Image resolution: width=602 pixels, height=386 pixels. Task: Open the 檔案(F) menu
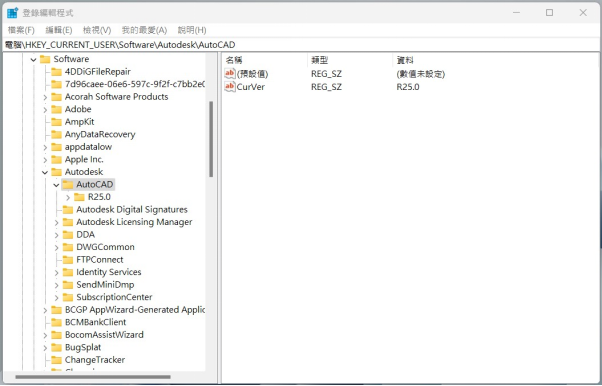21,30
